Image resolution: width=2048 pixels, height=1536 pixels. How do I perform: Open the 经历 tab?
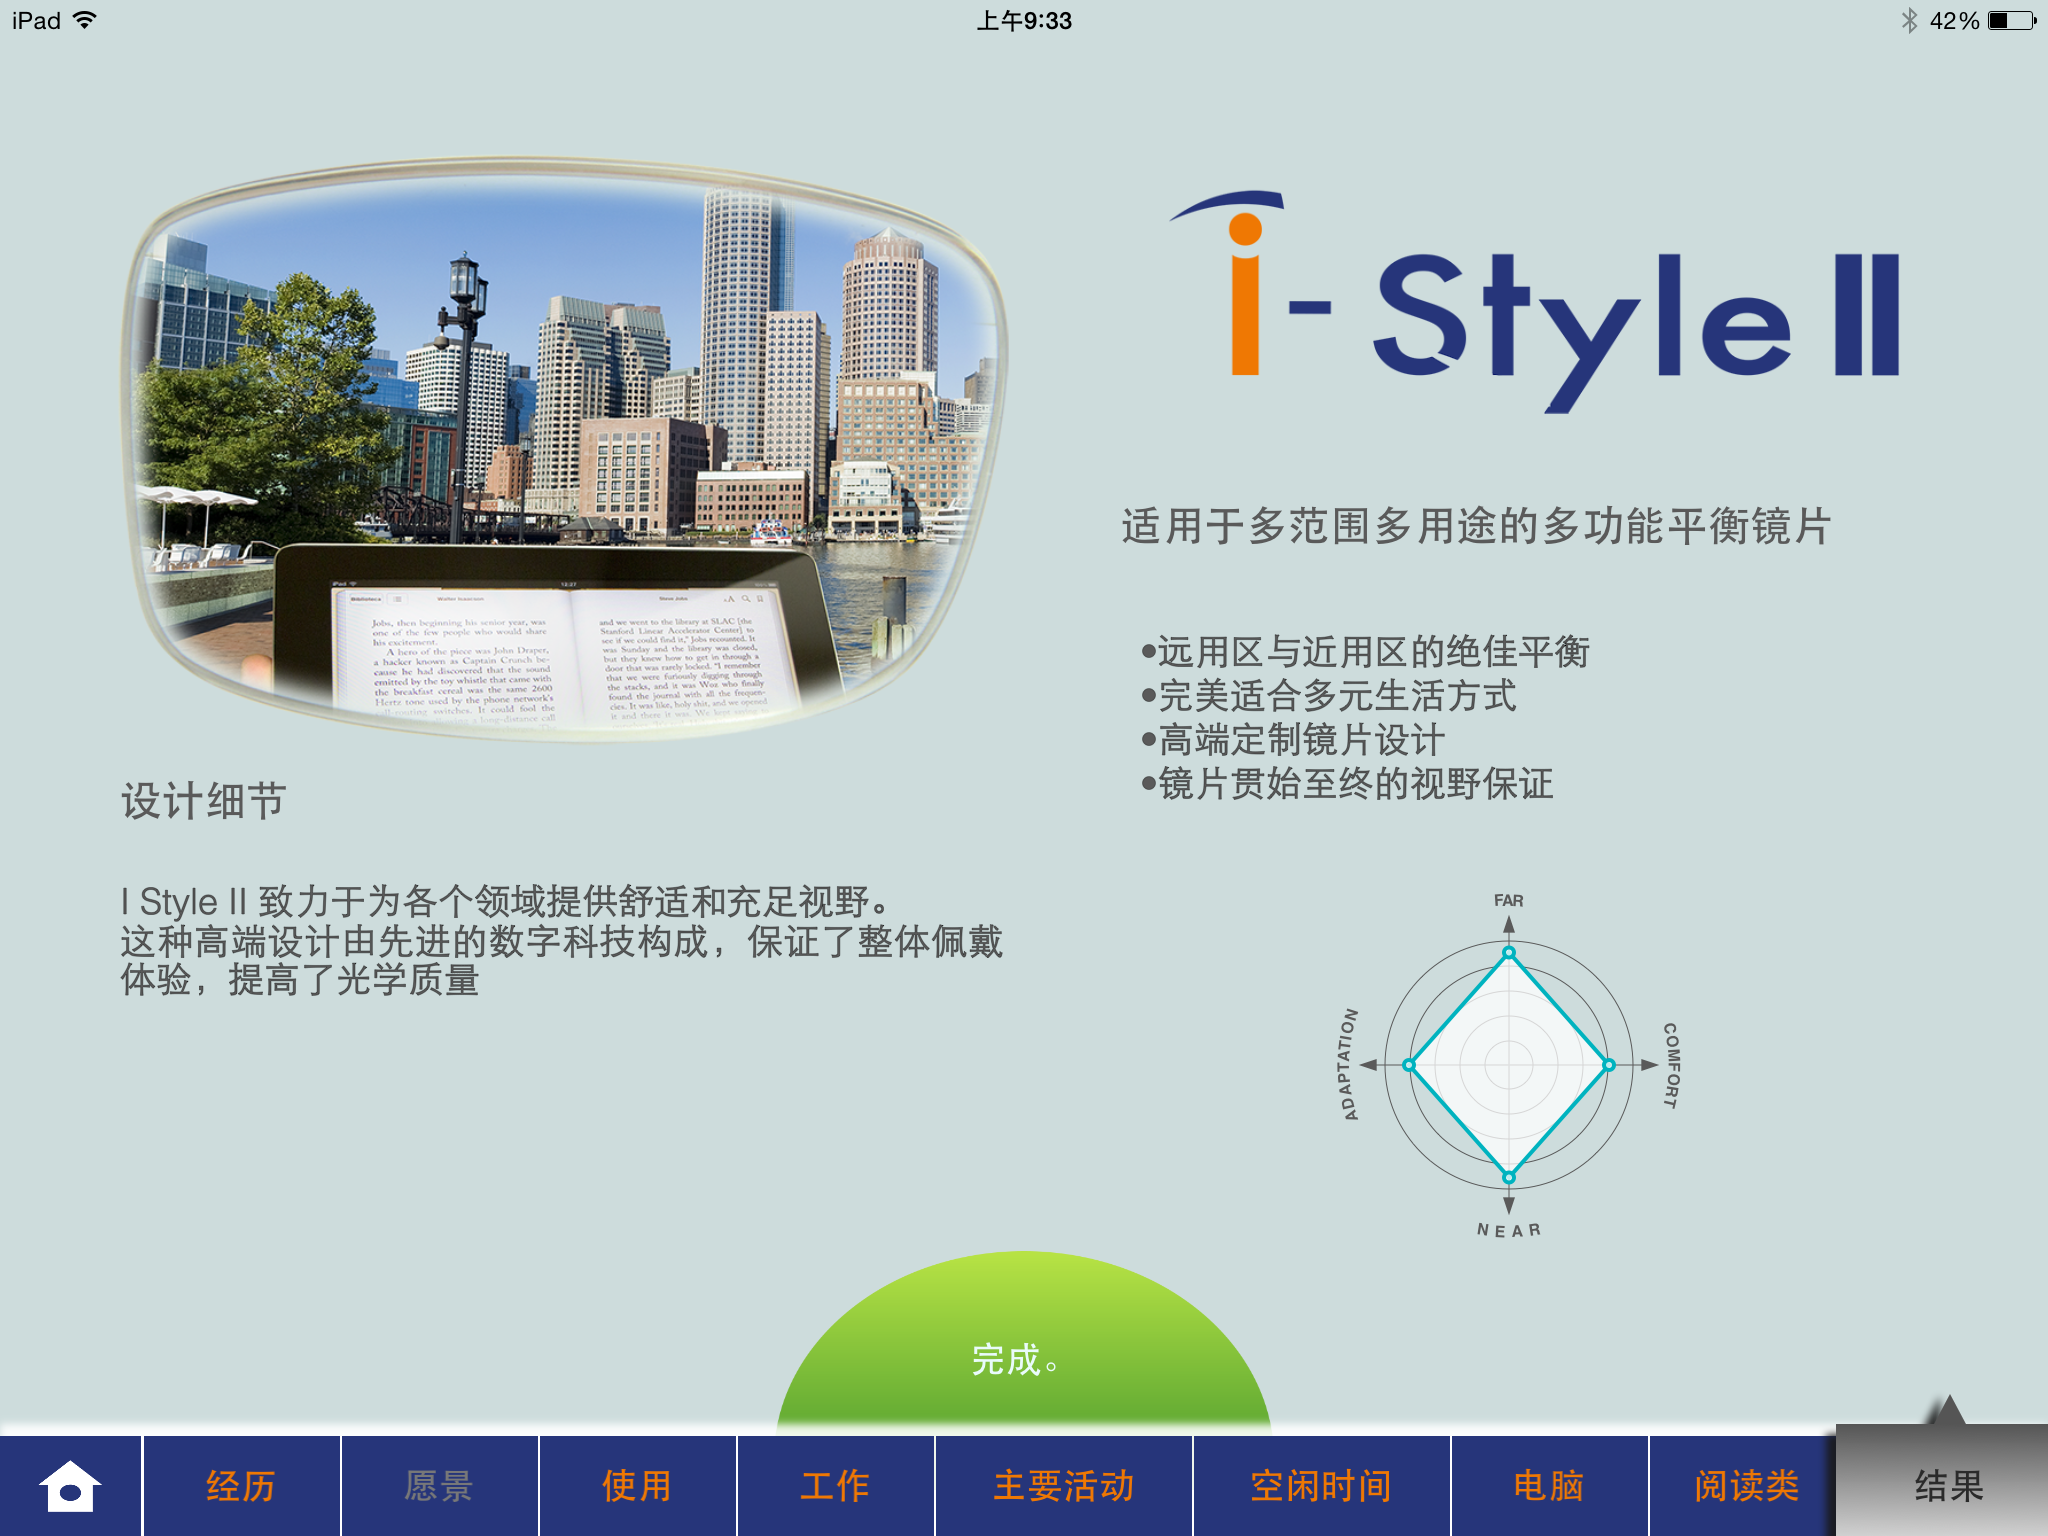[x=241, y=1486]
